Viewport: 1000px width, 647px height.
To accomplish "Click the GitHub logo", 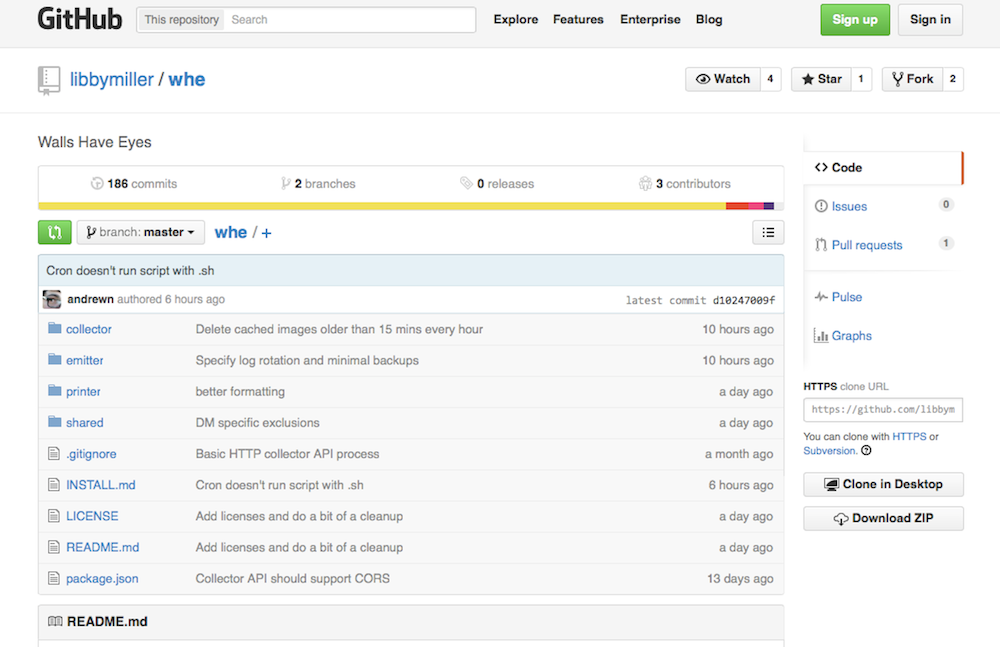I will tap(80, 19).
